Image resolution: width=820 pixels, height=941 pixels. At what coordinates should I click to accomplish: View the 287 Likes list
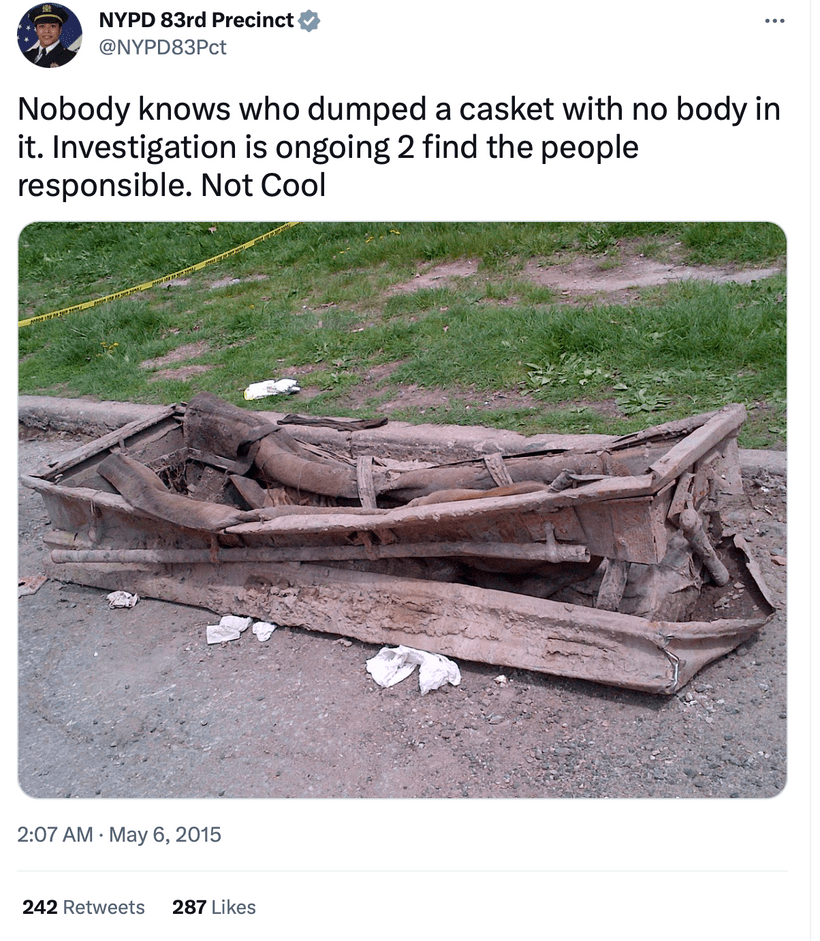pyautogui.click(x=214, y=907)
